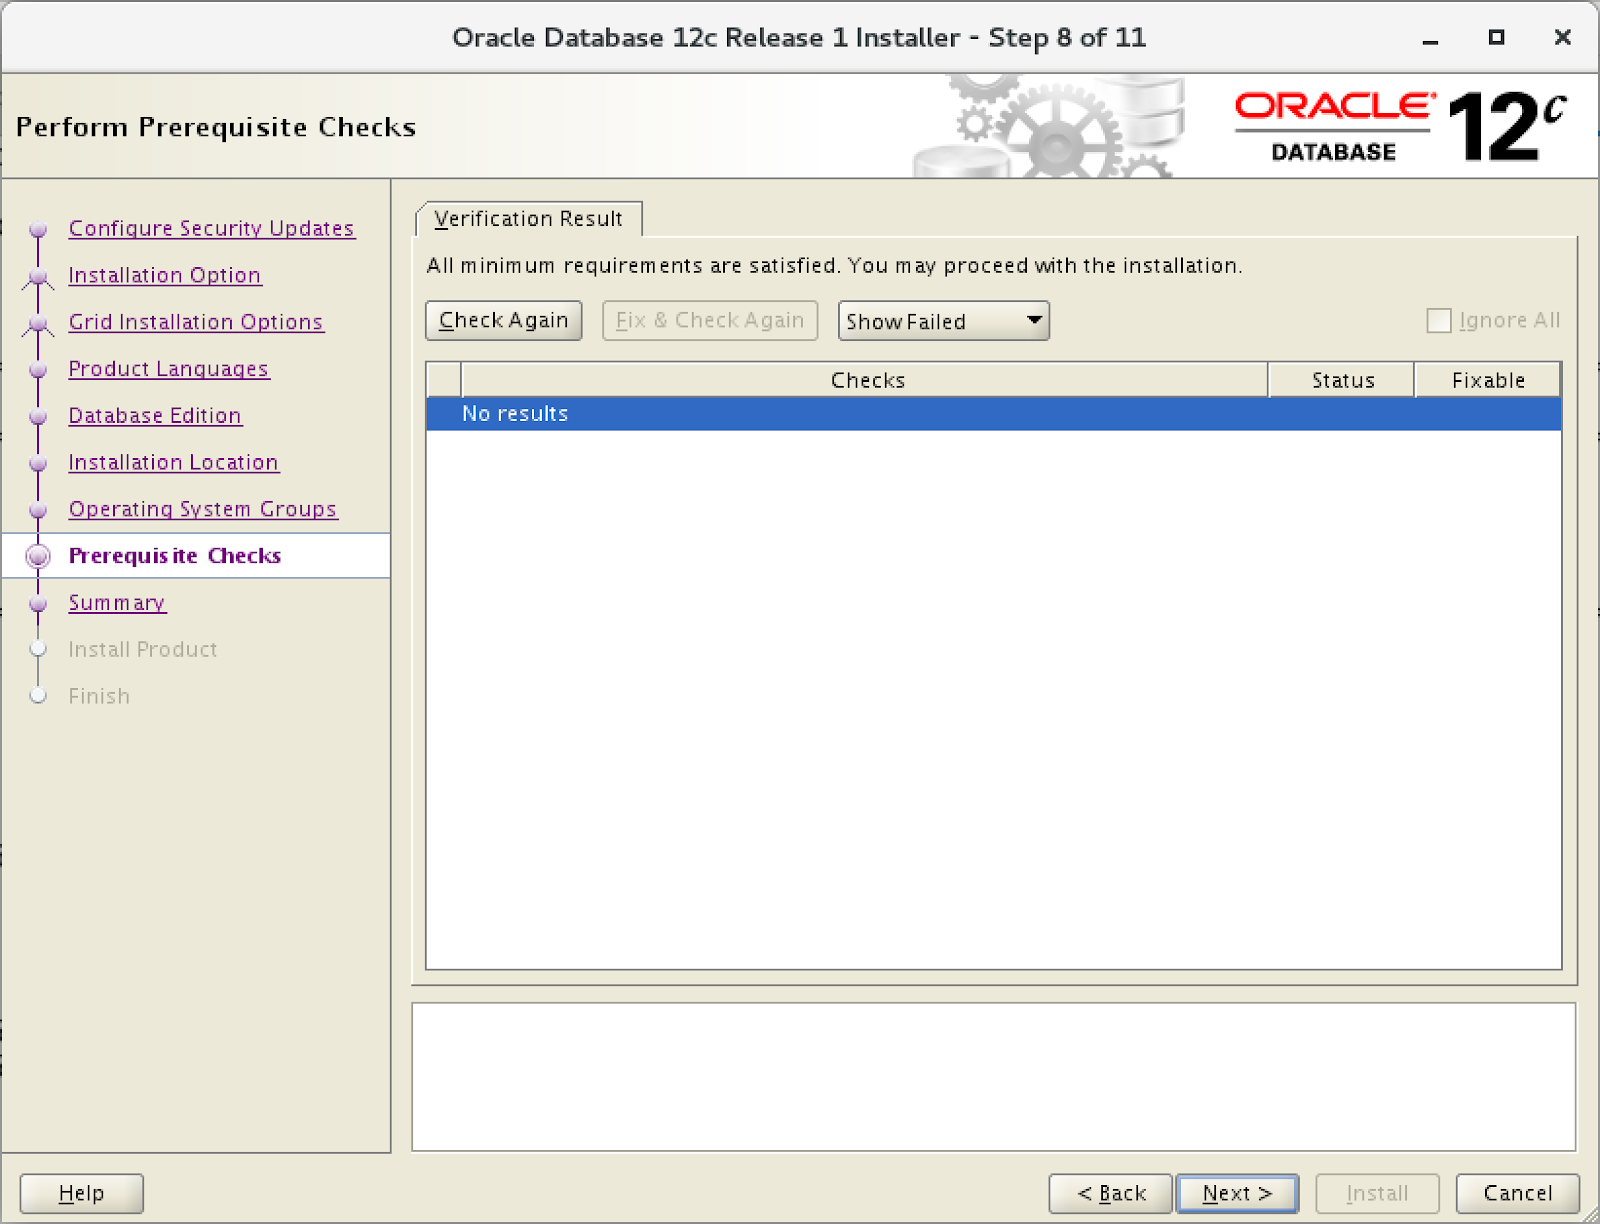Screen dimensions: 1600x1224
Task: Open the Grid Installation Options step
Action: pyautogui.click(x=196, y=322)
